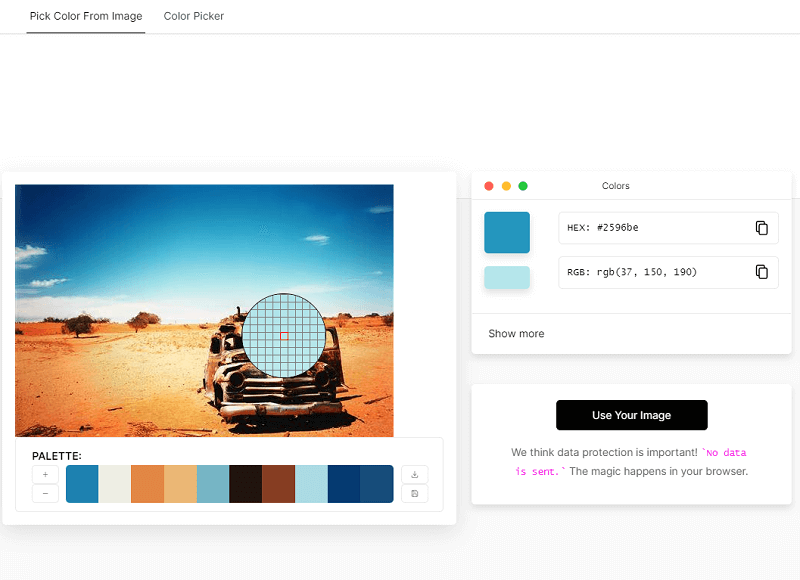Expand Show more in Colors panel
This screenshot has height=580, width=800.
point(516,334)
